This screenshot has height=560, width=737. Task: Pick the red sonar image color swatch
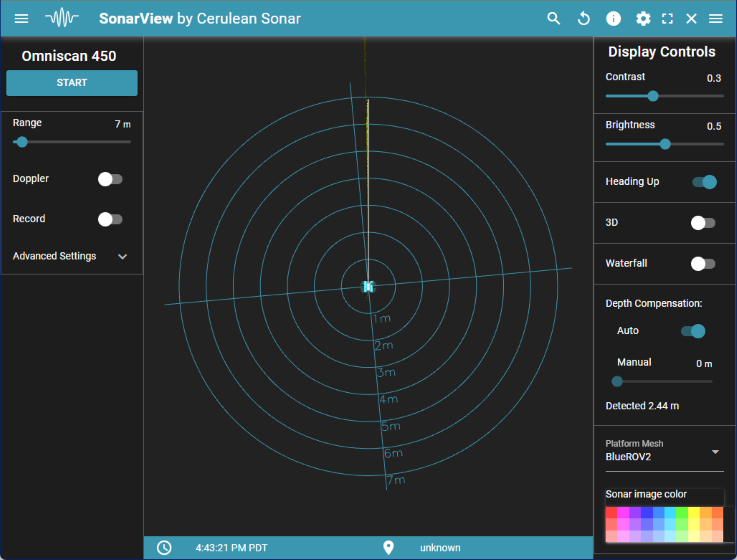tap(611, 513)
